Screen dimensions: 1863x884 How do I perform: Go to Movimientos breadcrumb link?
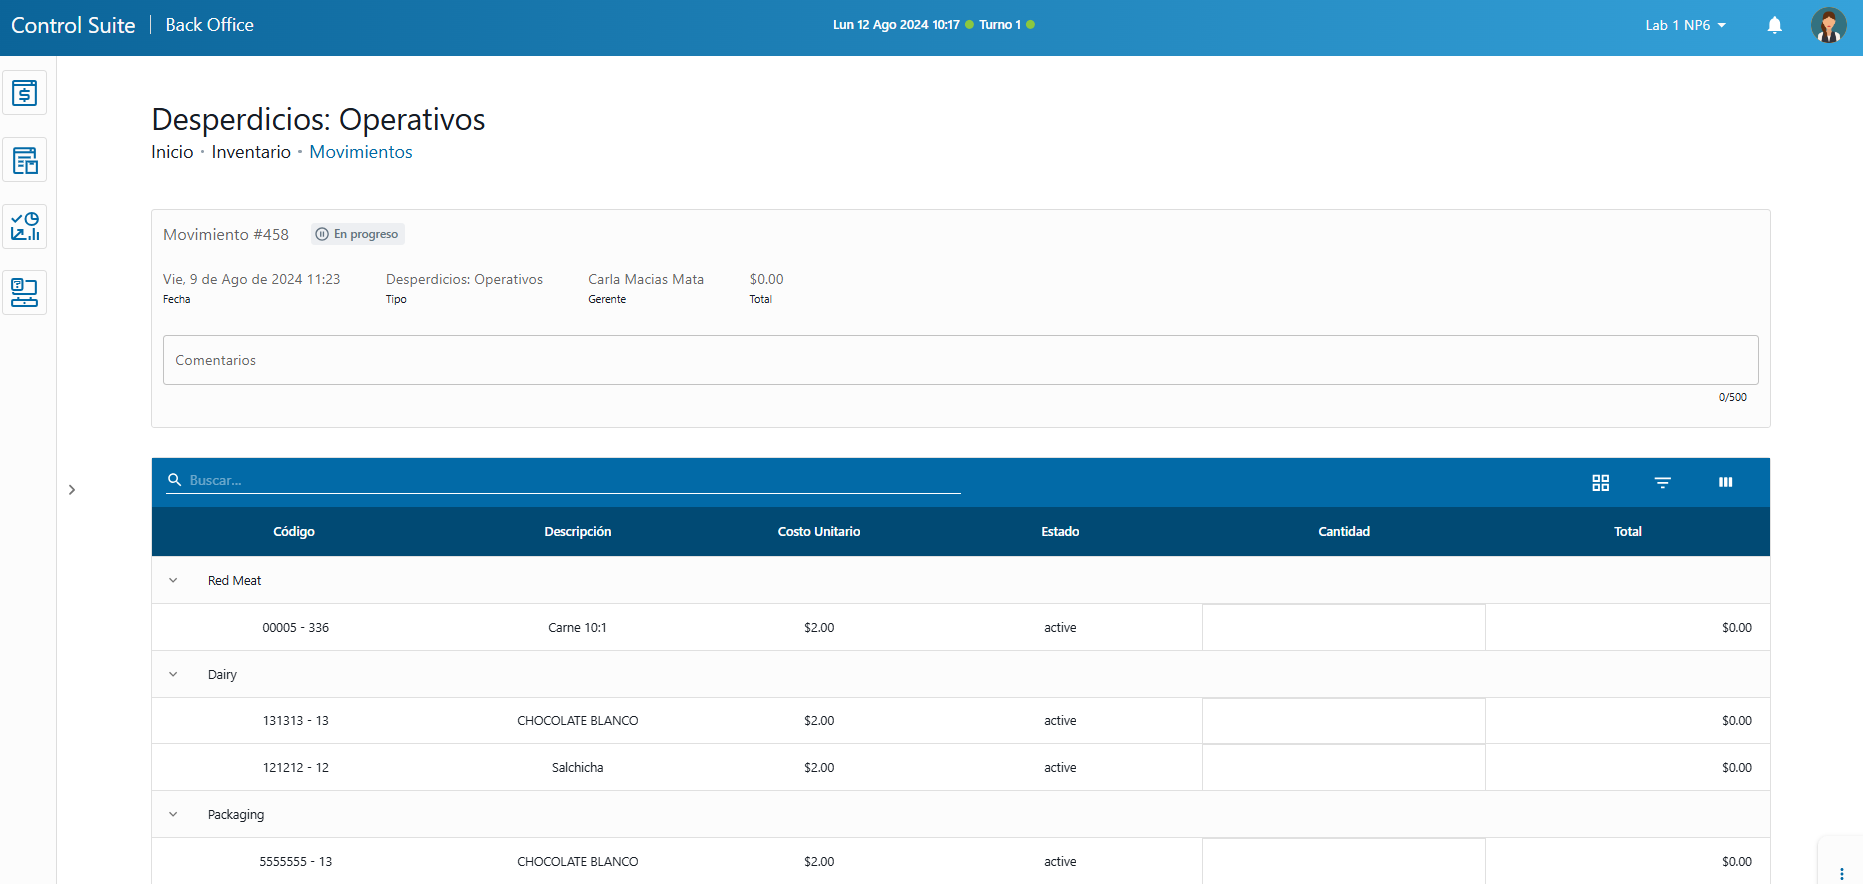360,152
